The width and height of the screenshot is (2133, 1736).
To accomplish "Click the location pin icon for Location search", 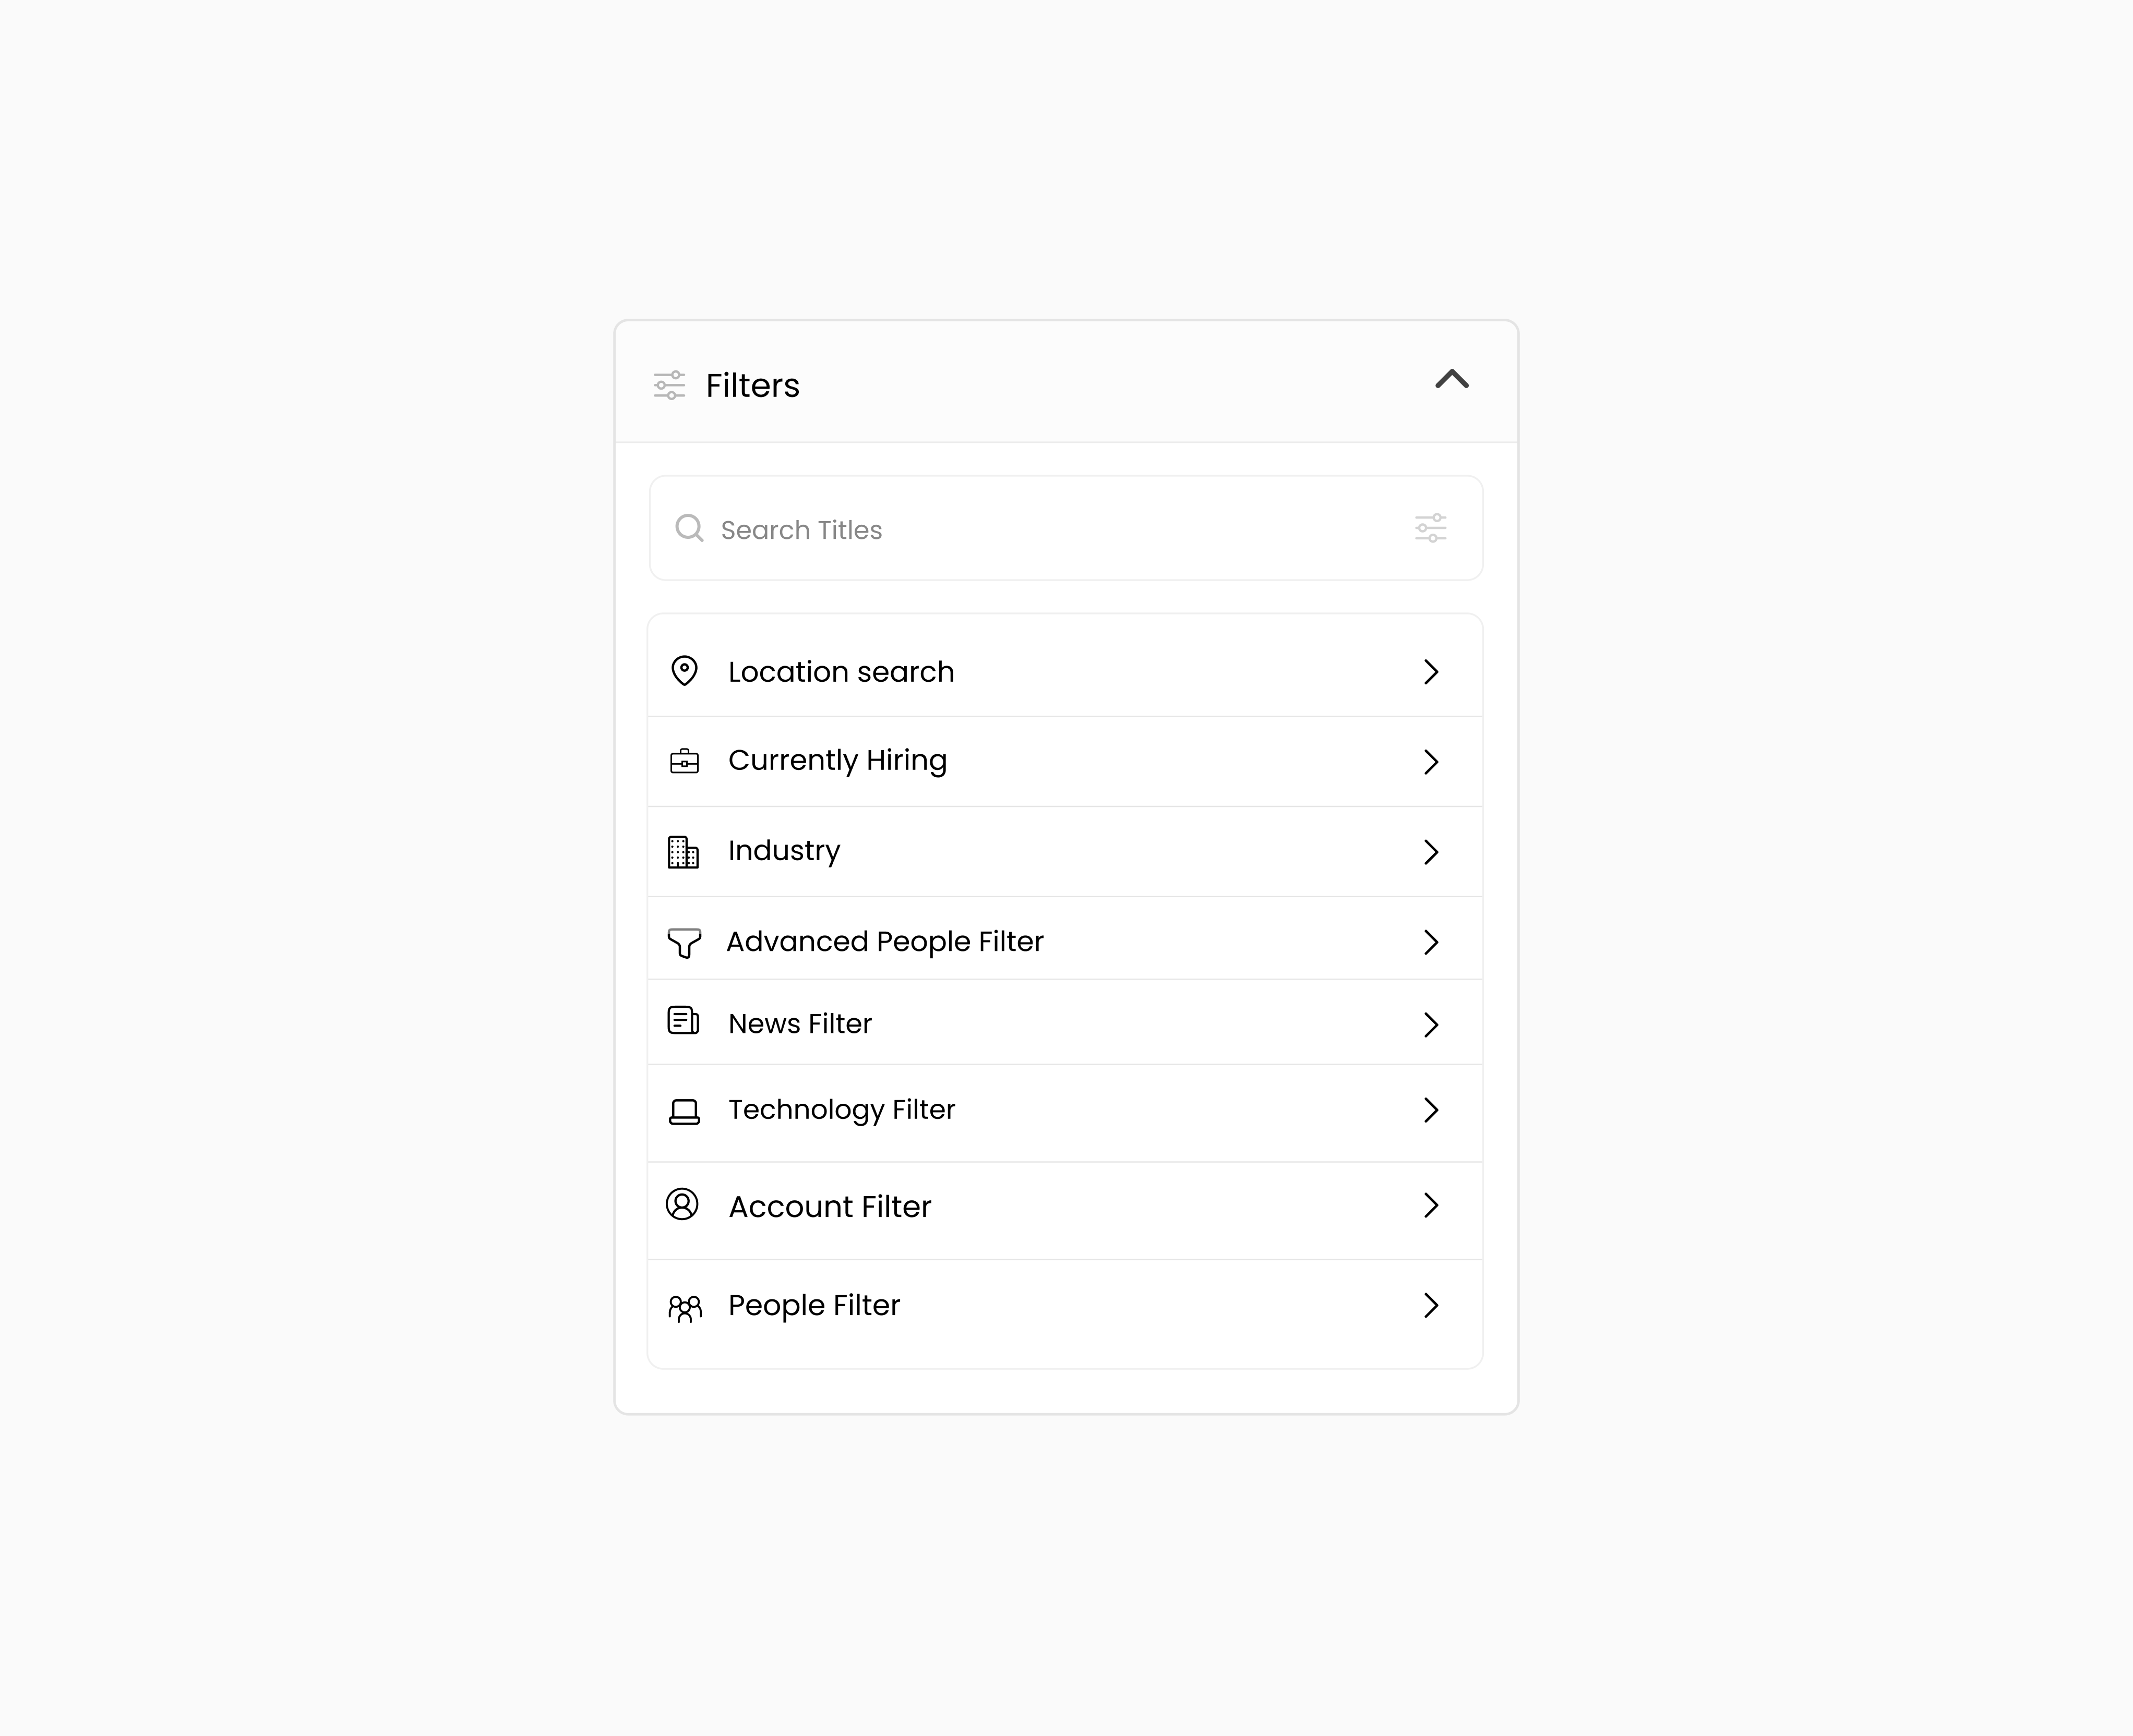I will [684, 672].
